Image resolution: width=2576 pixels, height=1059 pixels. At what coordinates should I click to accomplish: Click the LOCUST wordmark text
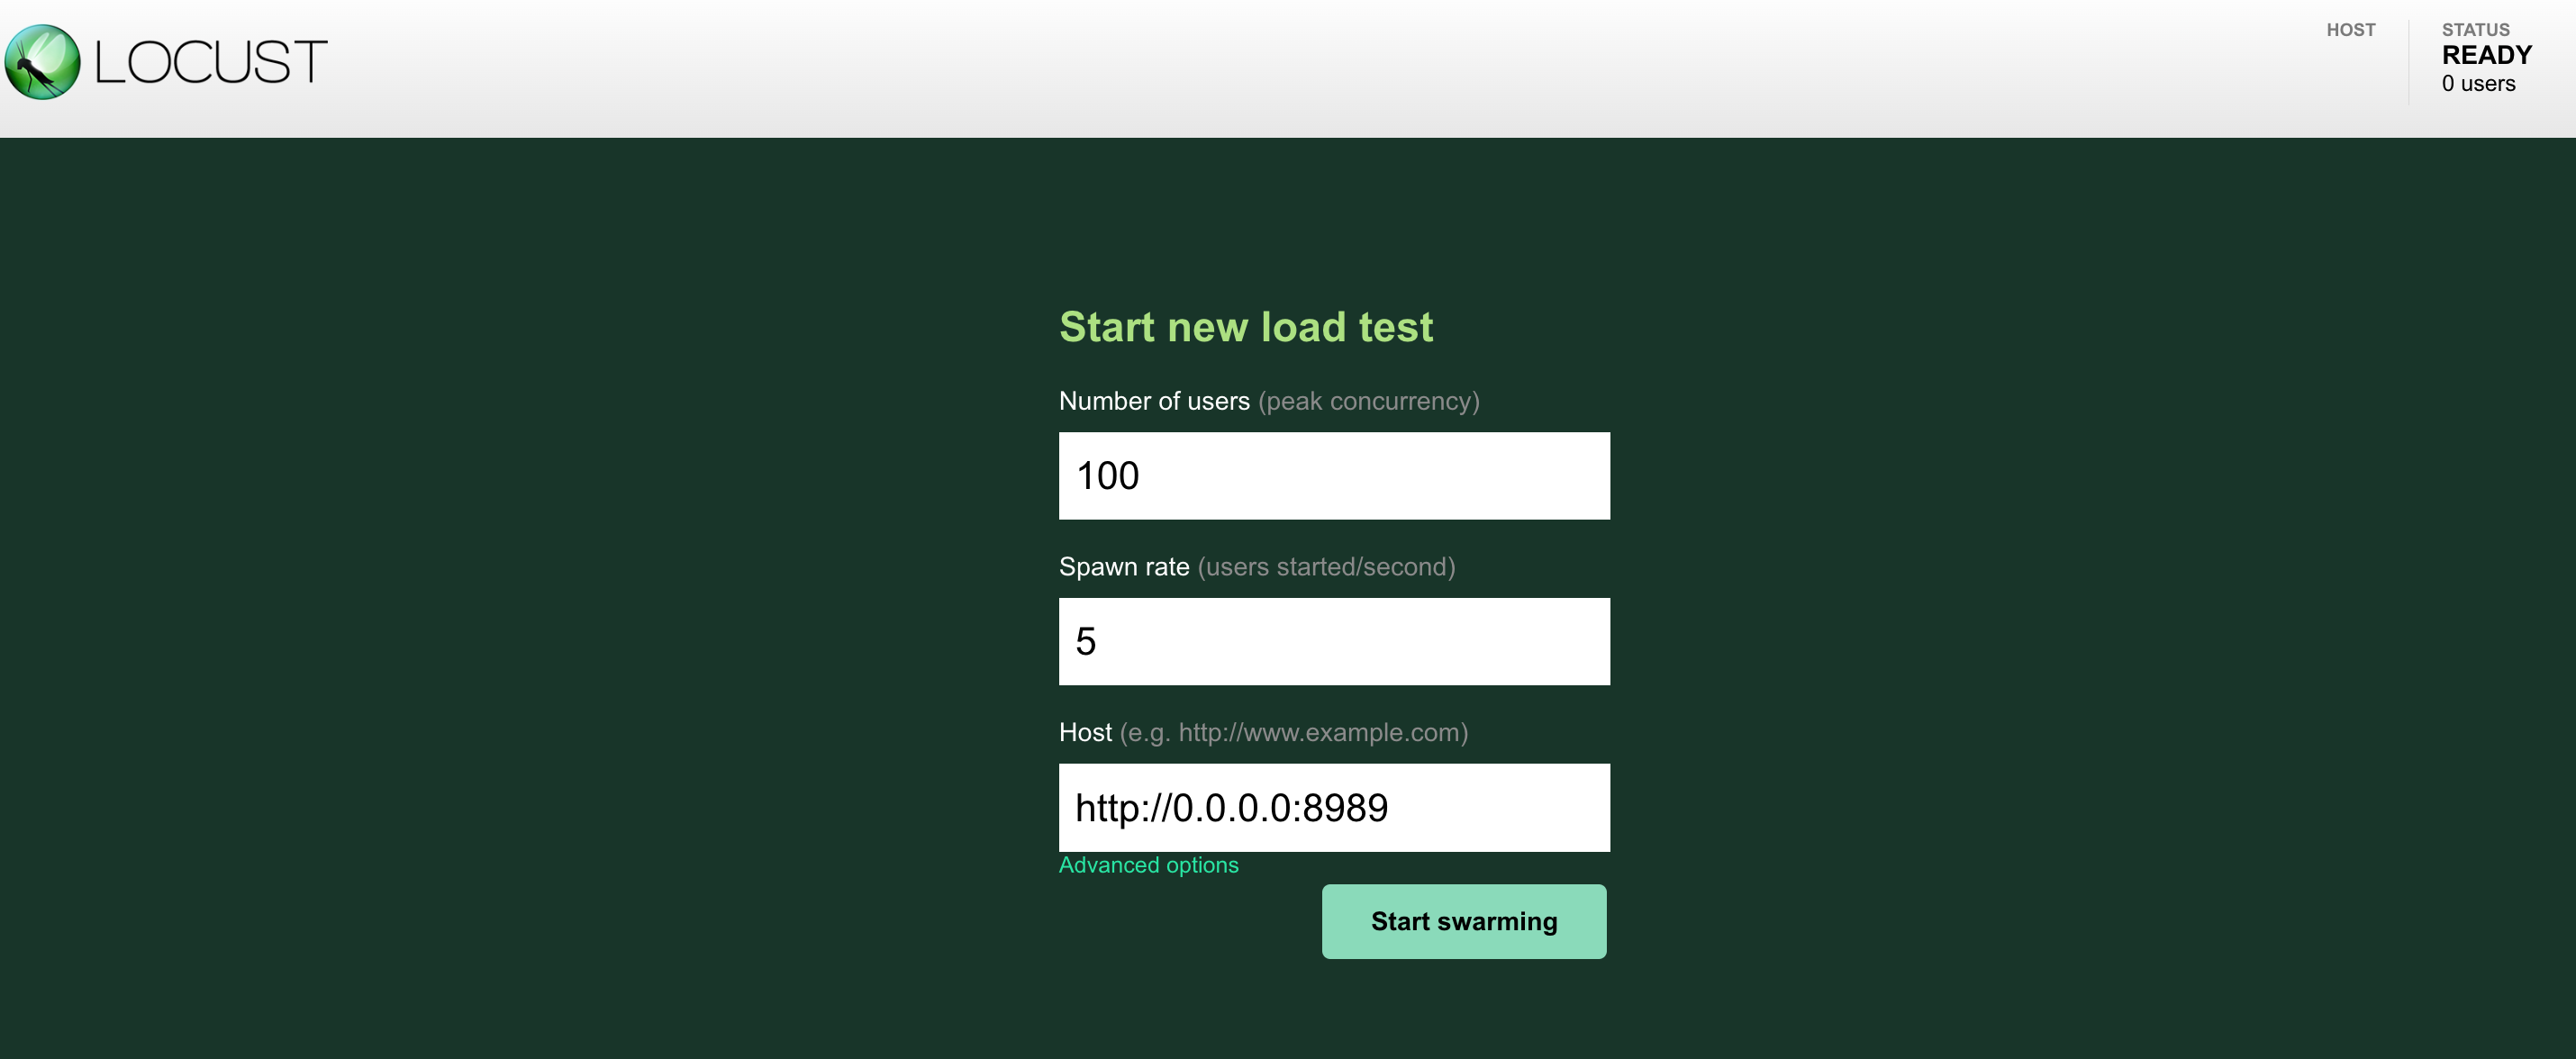211,63
